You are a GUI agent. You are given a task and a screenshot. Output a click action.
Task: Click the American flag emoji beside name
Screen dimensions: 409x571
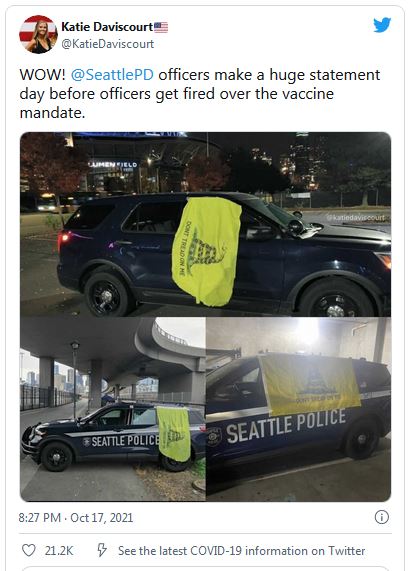pos(161,27)
